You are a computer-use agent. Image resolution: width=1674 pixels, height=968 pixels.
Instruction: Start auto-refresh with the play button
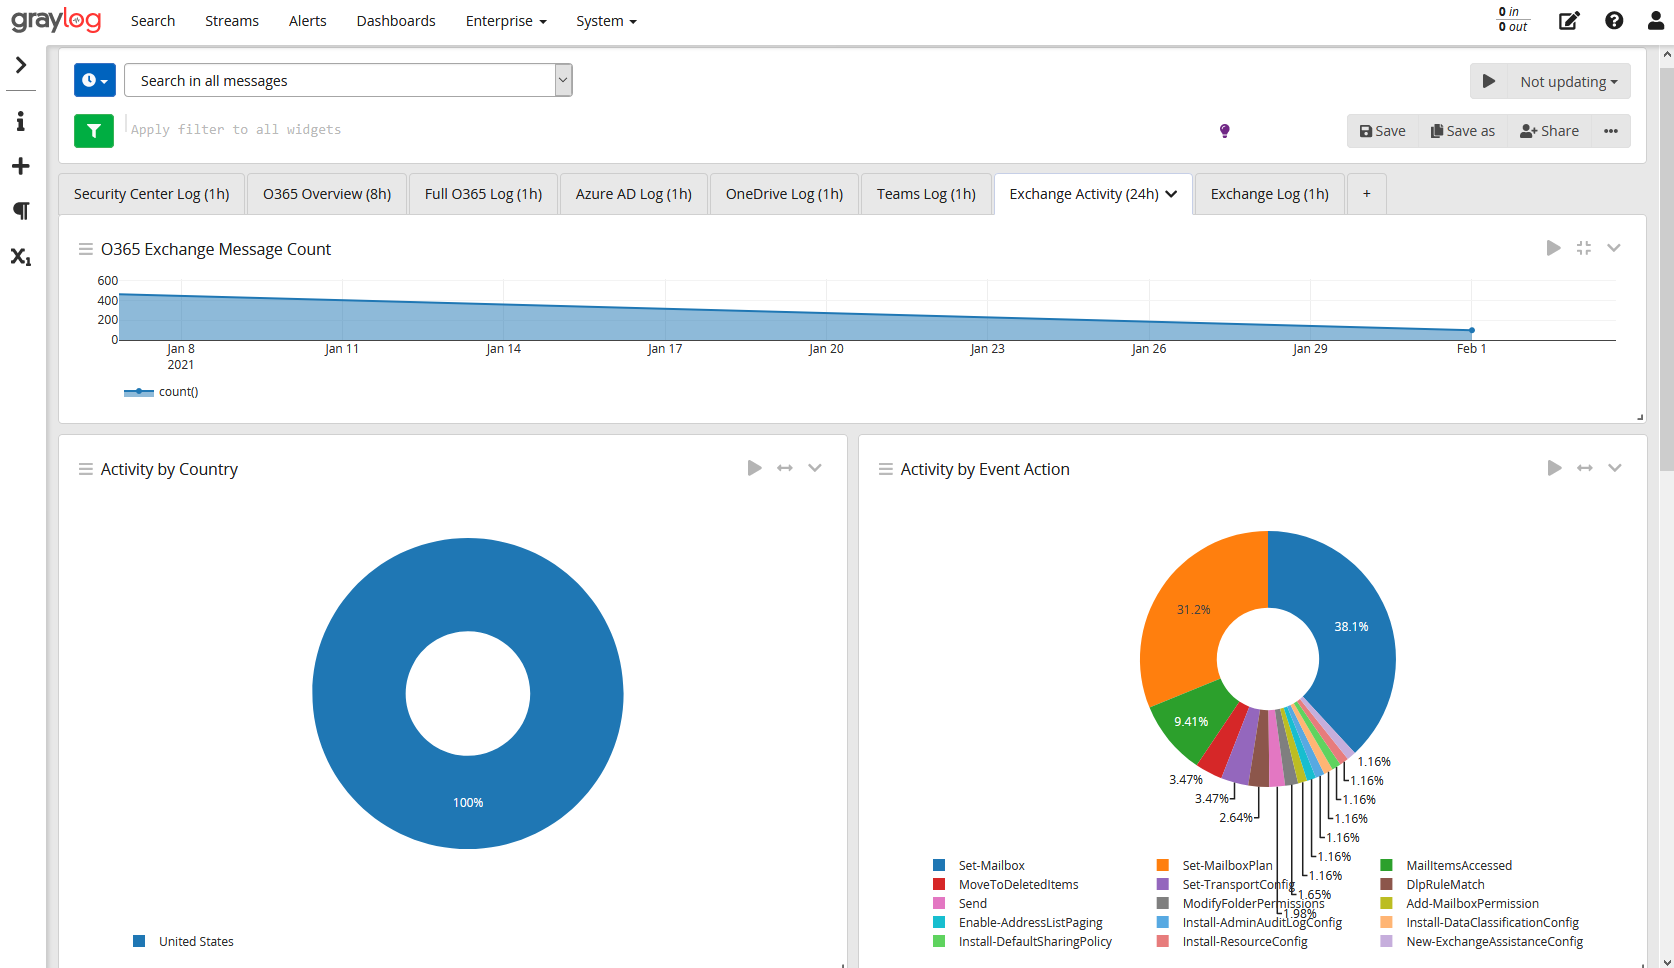point(1489,81)
